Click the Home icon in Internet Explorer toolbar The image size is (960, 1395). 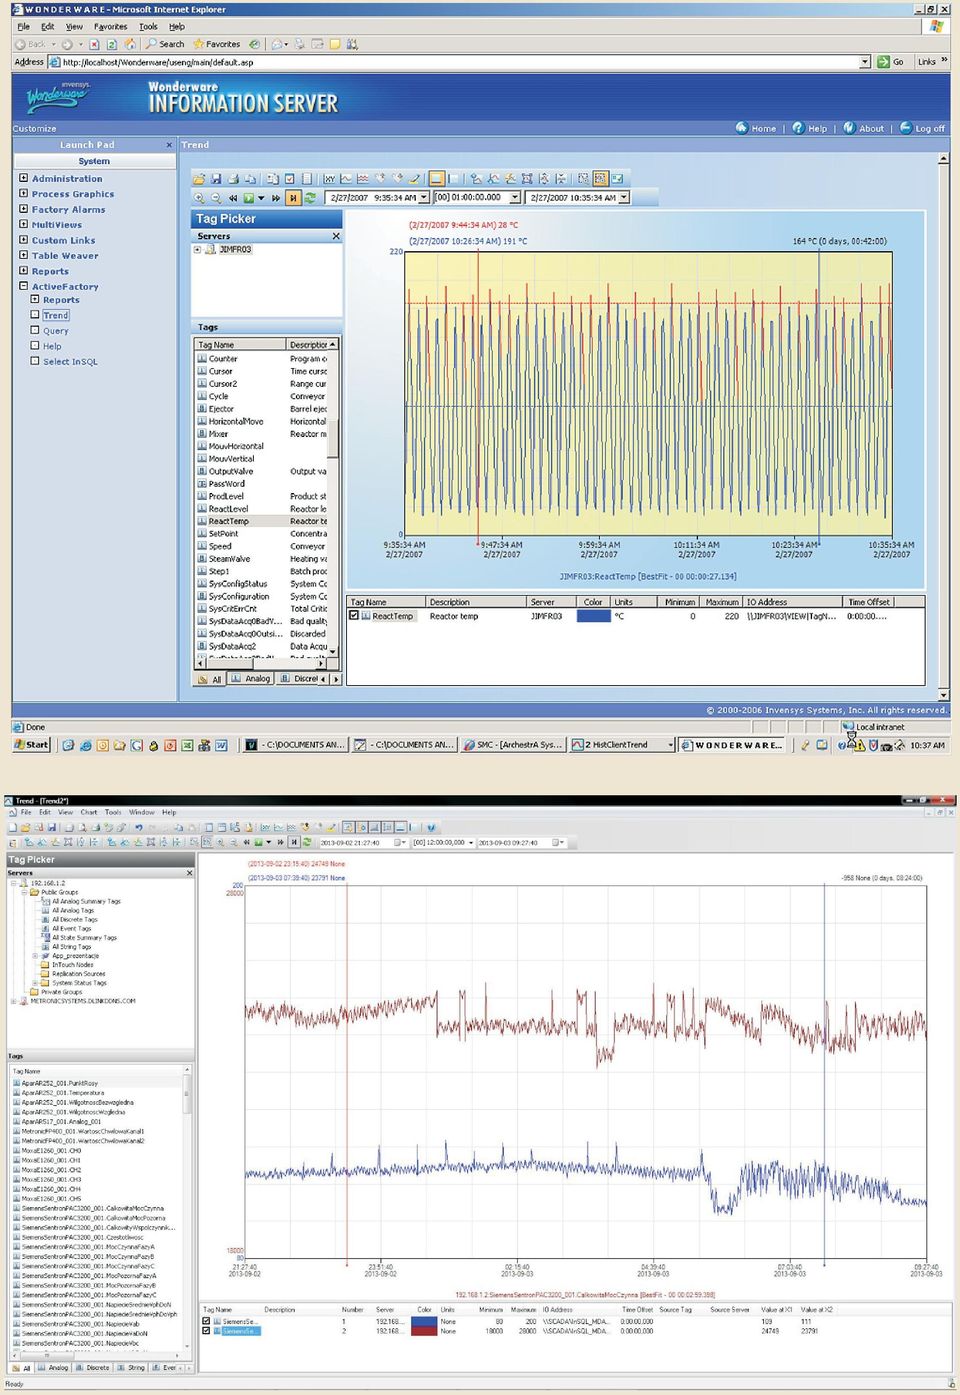coord(130,44)
